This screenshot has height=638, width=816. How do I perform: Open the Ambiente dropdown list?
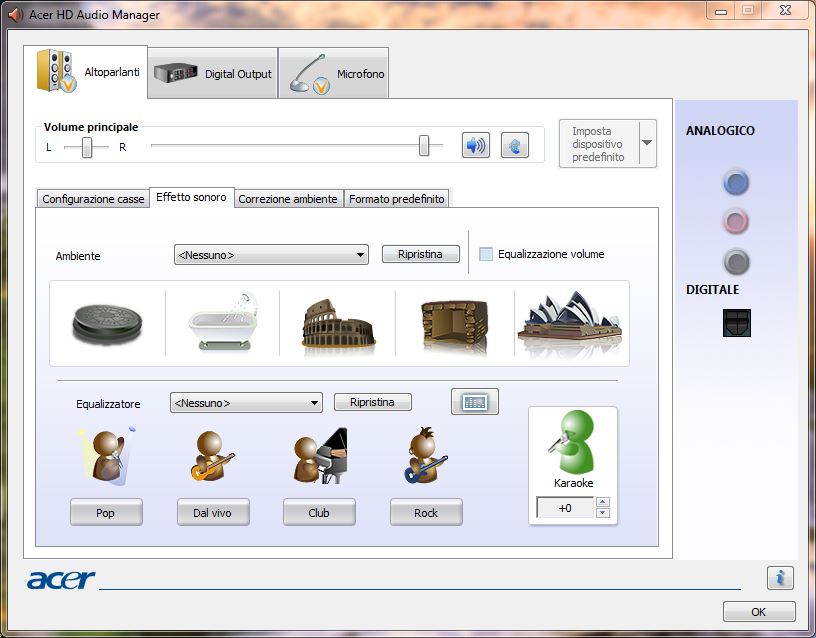coord(271,255)
